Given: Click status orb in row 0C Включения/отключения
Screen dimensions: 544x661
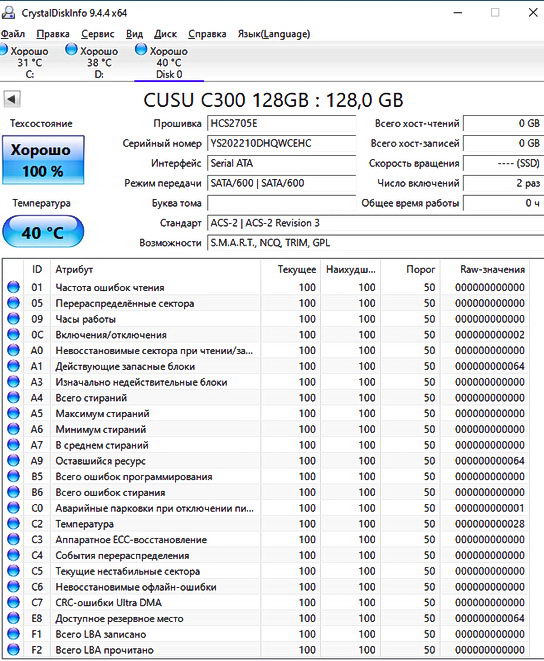Looking at the screenshot, I should click(x=13, y=334).
